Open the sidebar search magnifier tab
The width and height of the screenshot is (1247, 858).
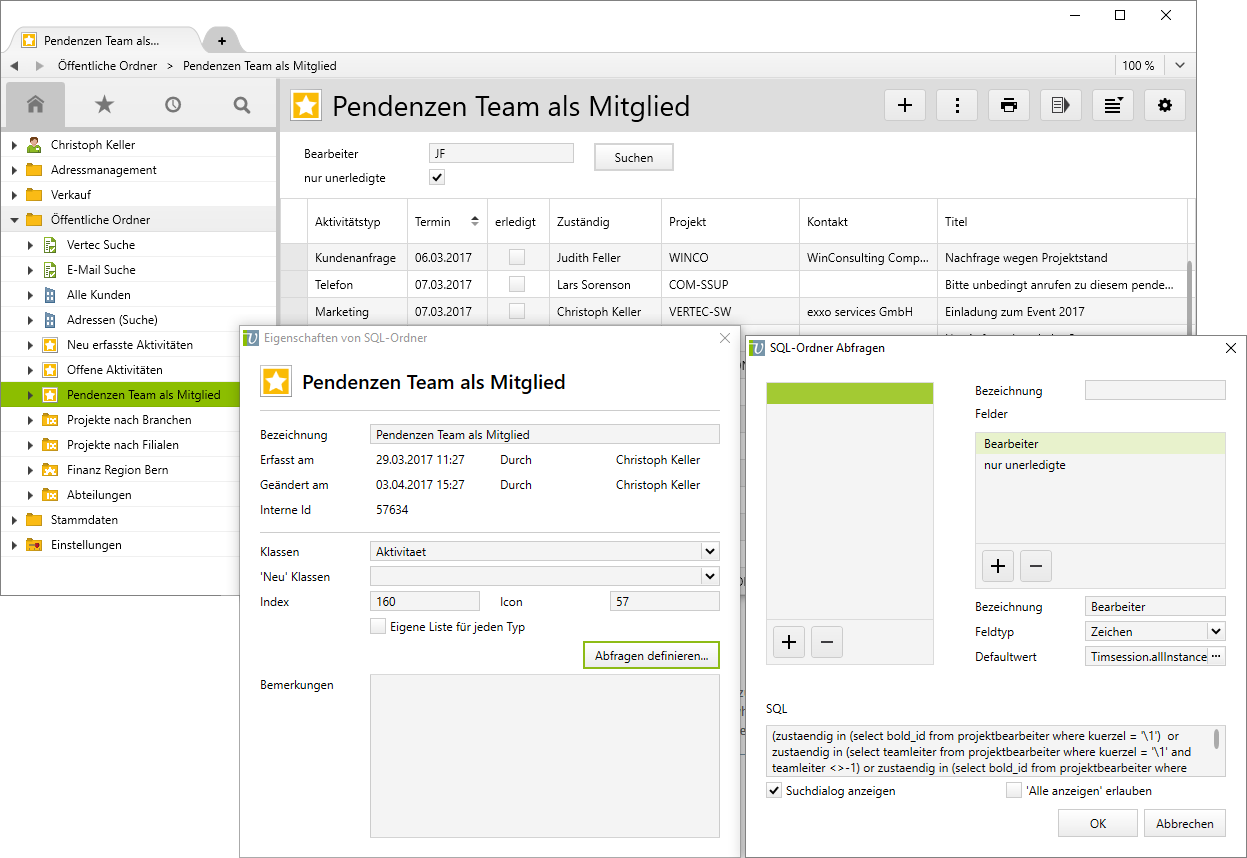click(241, 105)
